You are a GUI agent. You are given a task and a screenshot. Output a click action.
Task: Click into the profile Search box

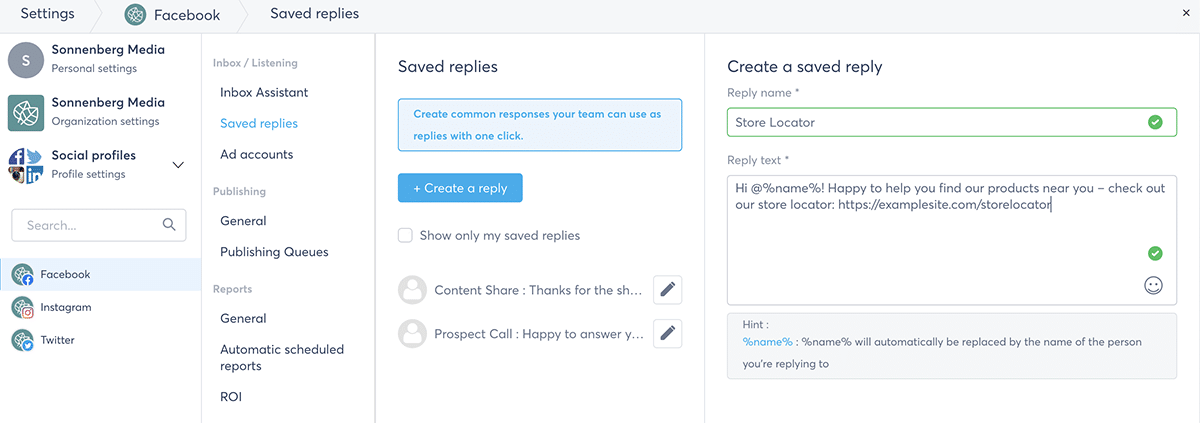[x=98, y=225]
